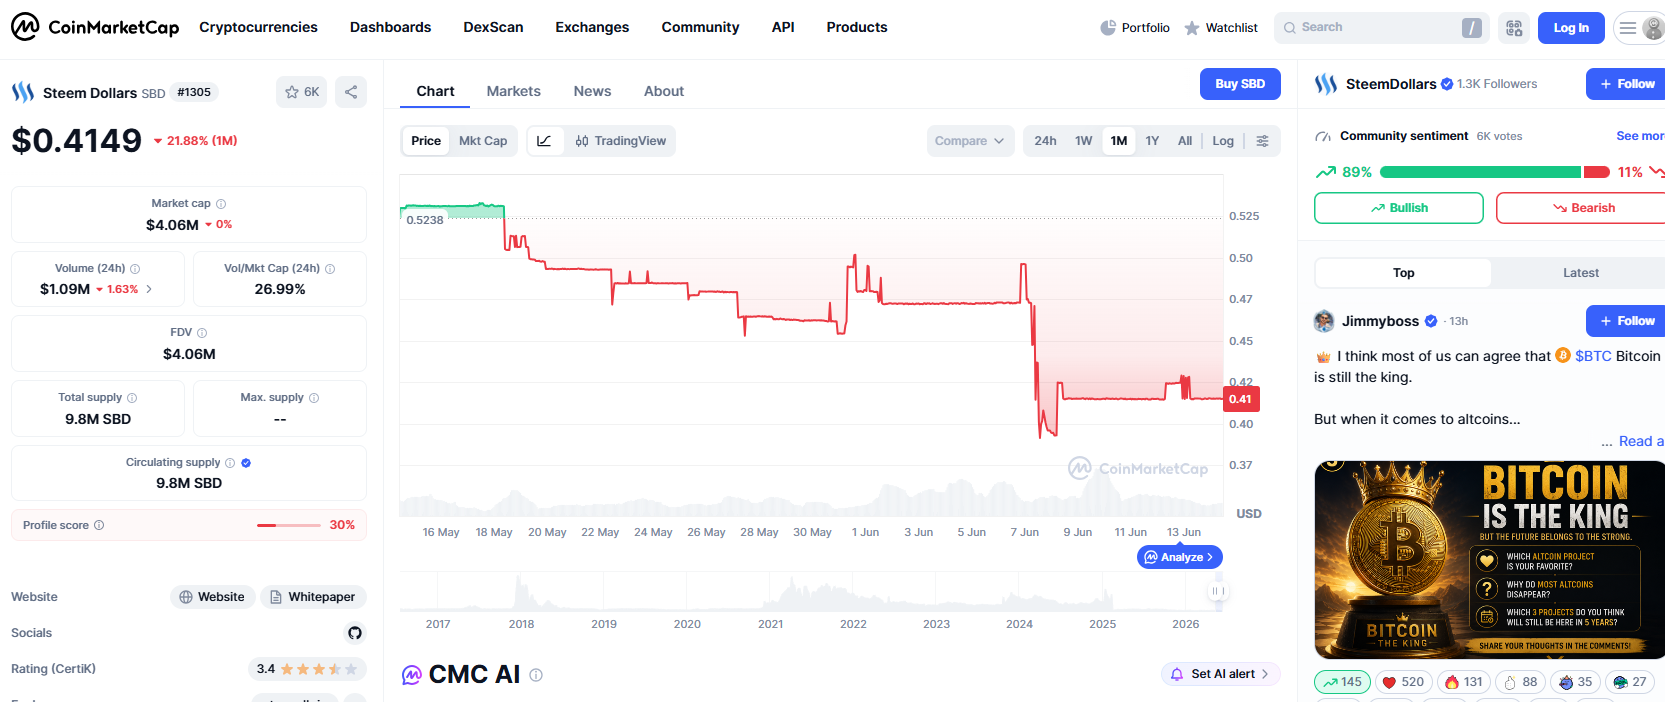This screenshot has height=702, width=1665.
Task: Set chart range to 1Y
Action: (1152, 141)
